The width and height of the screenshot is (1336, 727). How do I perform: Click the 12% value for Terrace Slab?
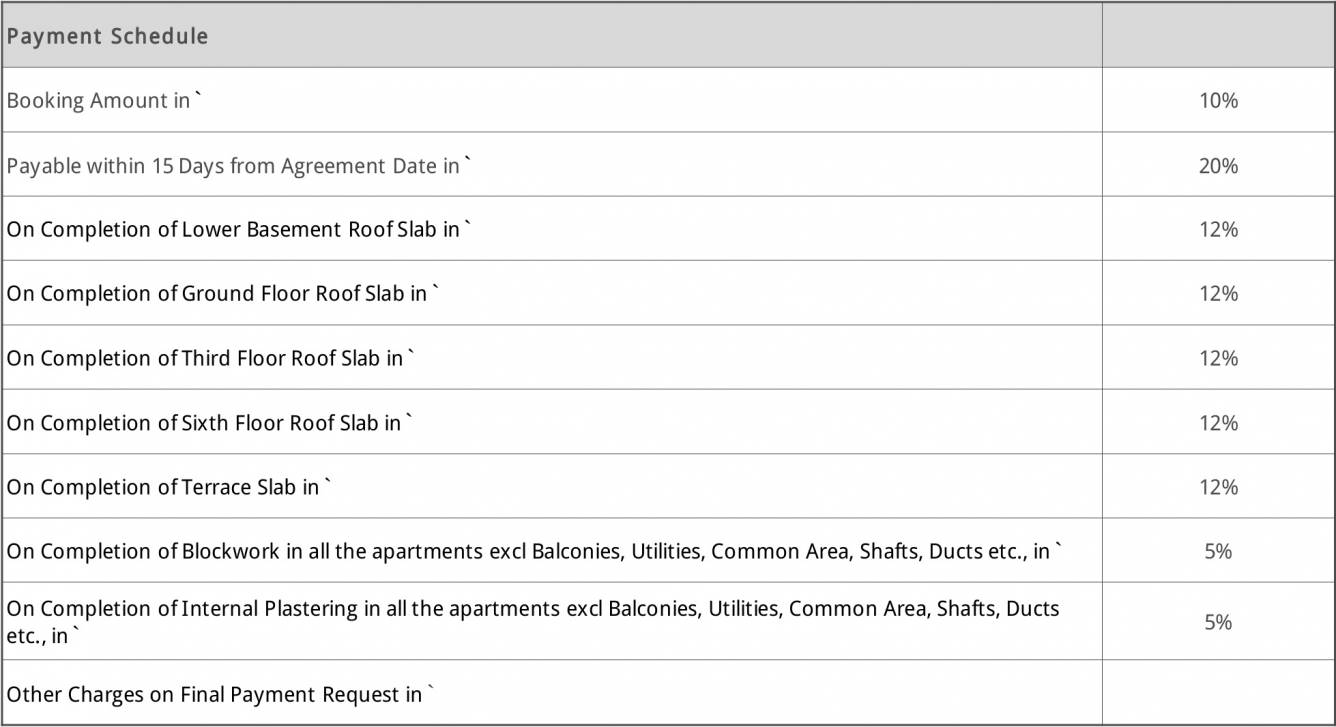tap(1218, 487)
